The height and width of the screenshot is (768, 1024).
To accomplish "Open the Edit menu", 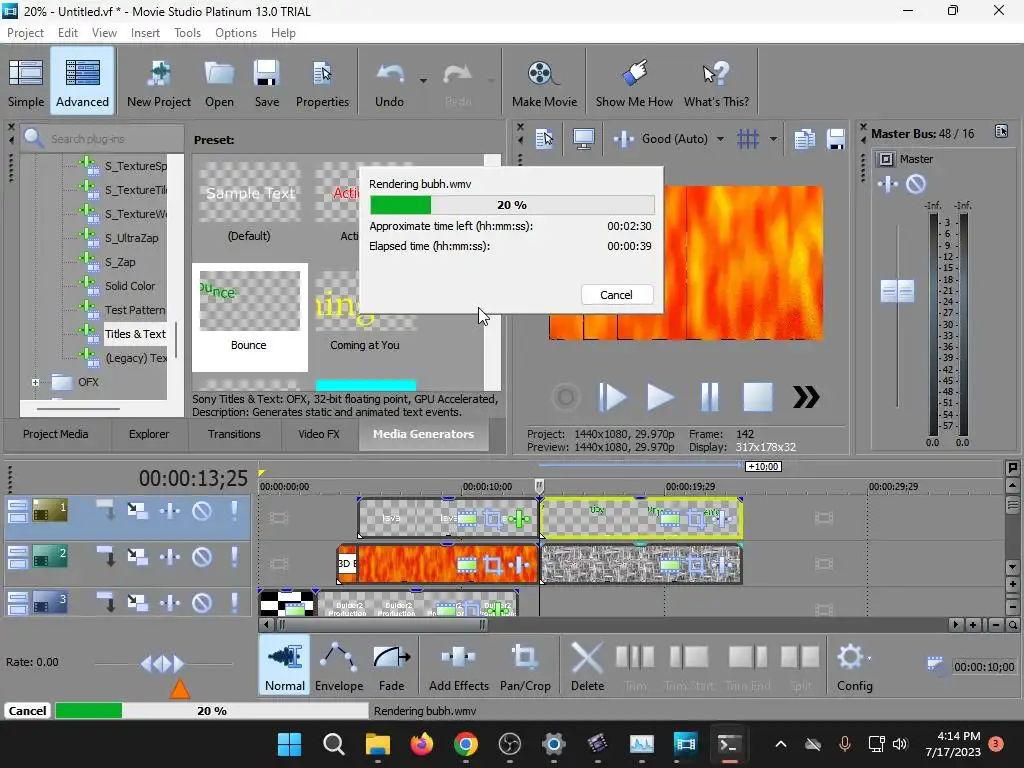I will point(67,33).
